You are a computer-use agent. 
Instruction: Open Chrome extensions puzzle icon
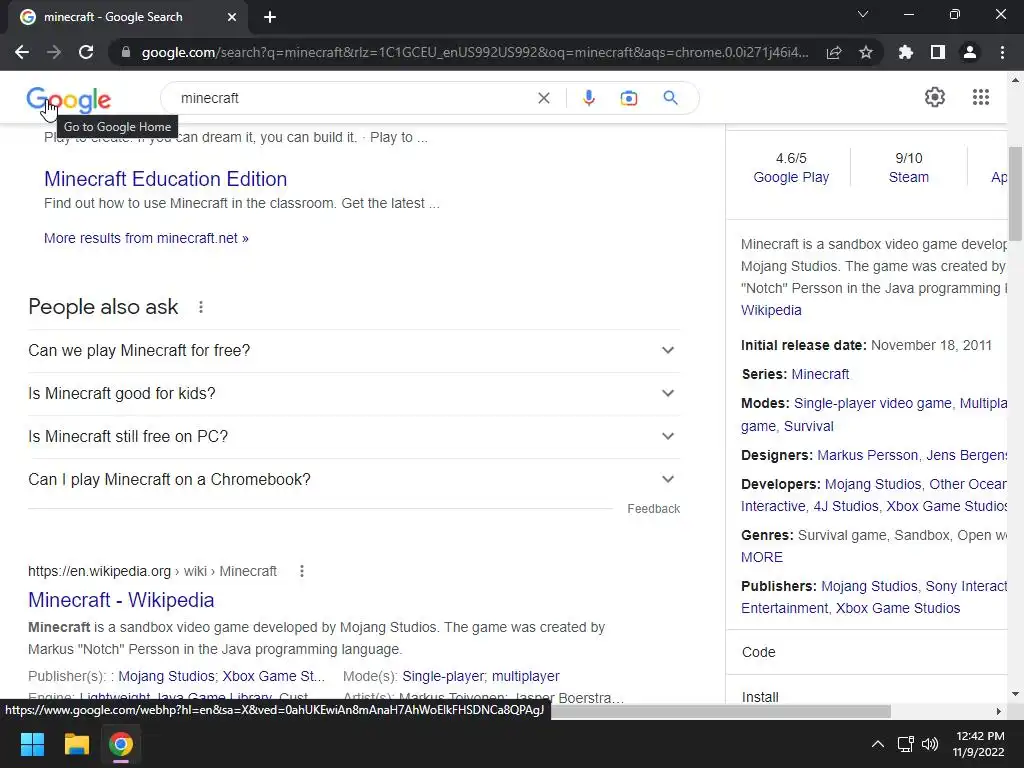tap(905, 52)
